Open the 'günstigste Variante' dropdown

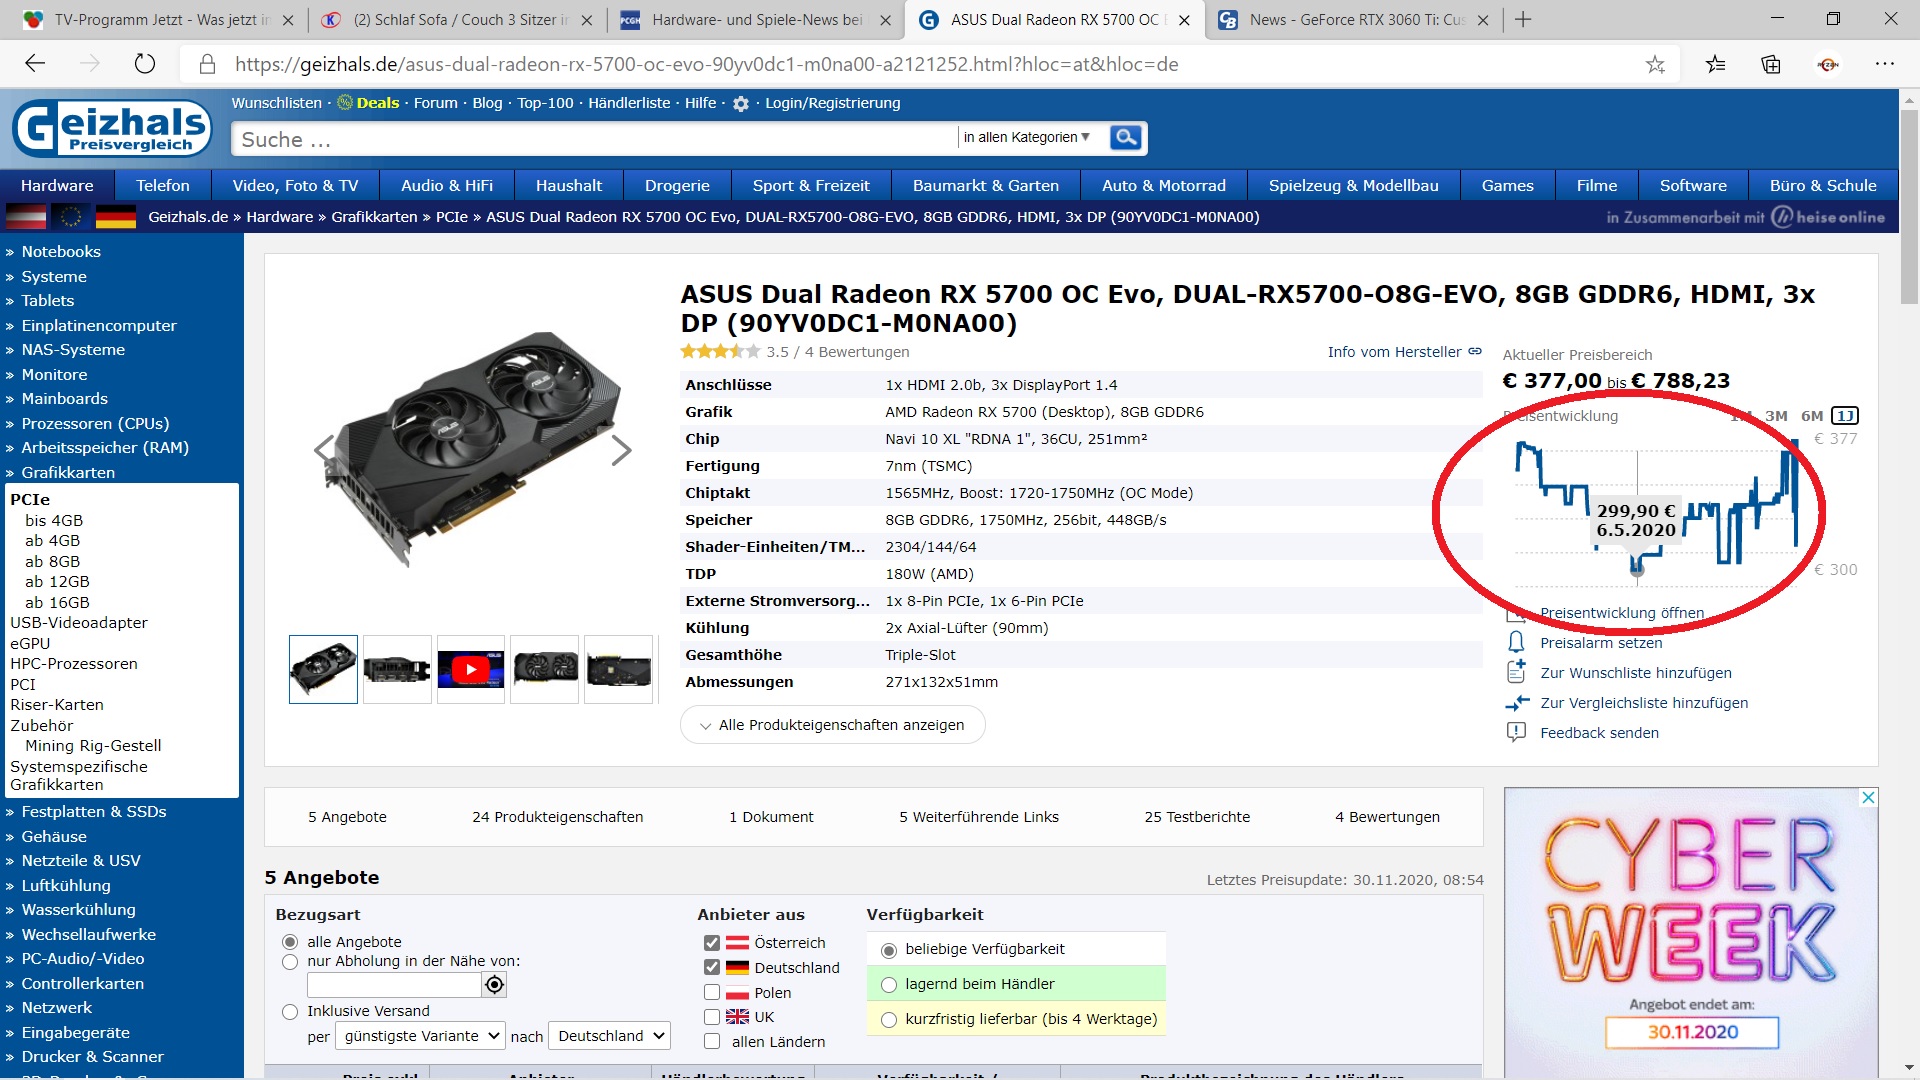(x=420, y=1036)
